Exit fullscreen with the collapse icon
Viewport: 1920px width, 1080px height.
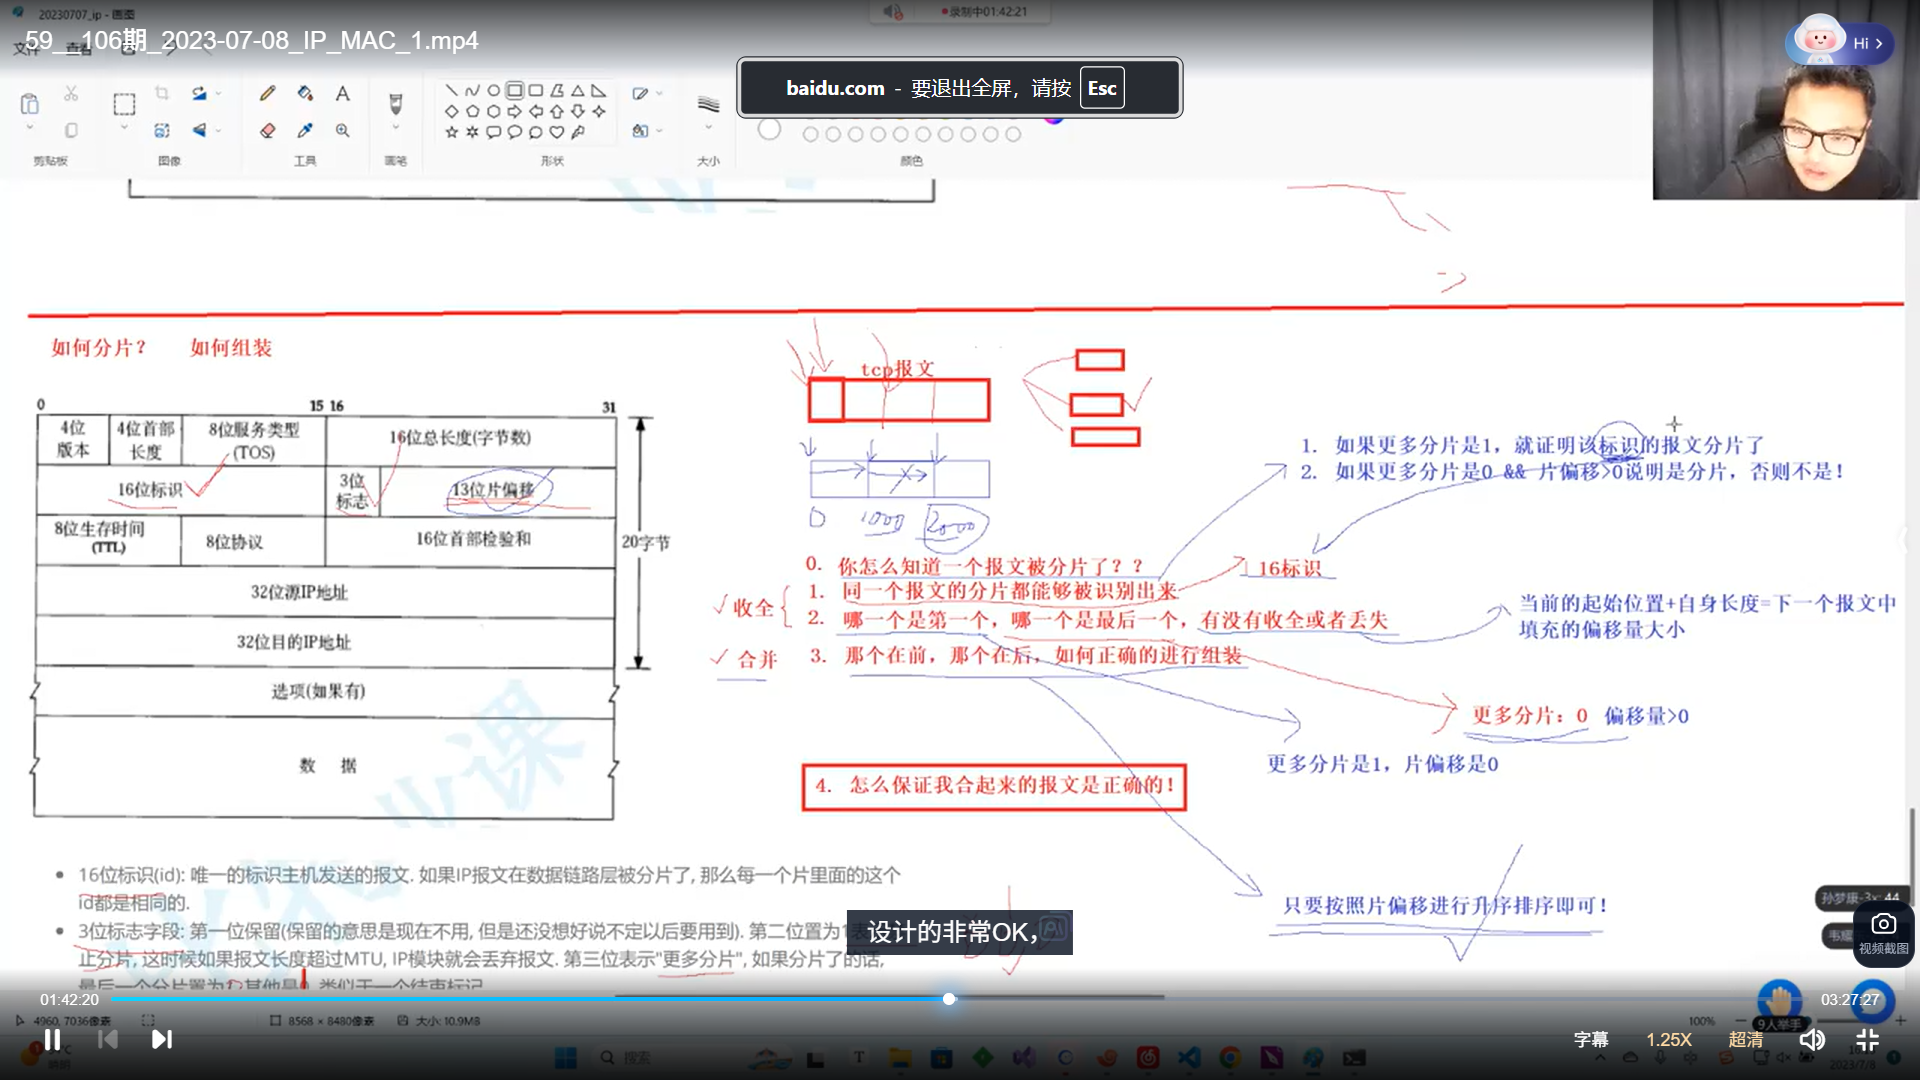point(1867,1039)
